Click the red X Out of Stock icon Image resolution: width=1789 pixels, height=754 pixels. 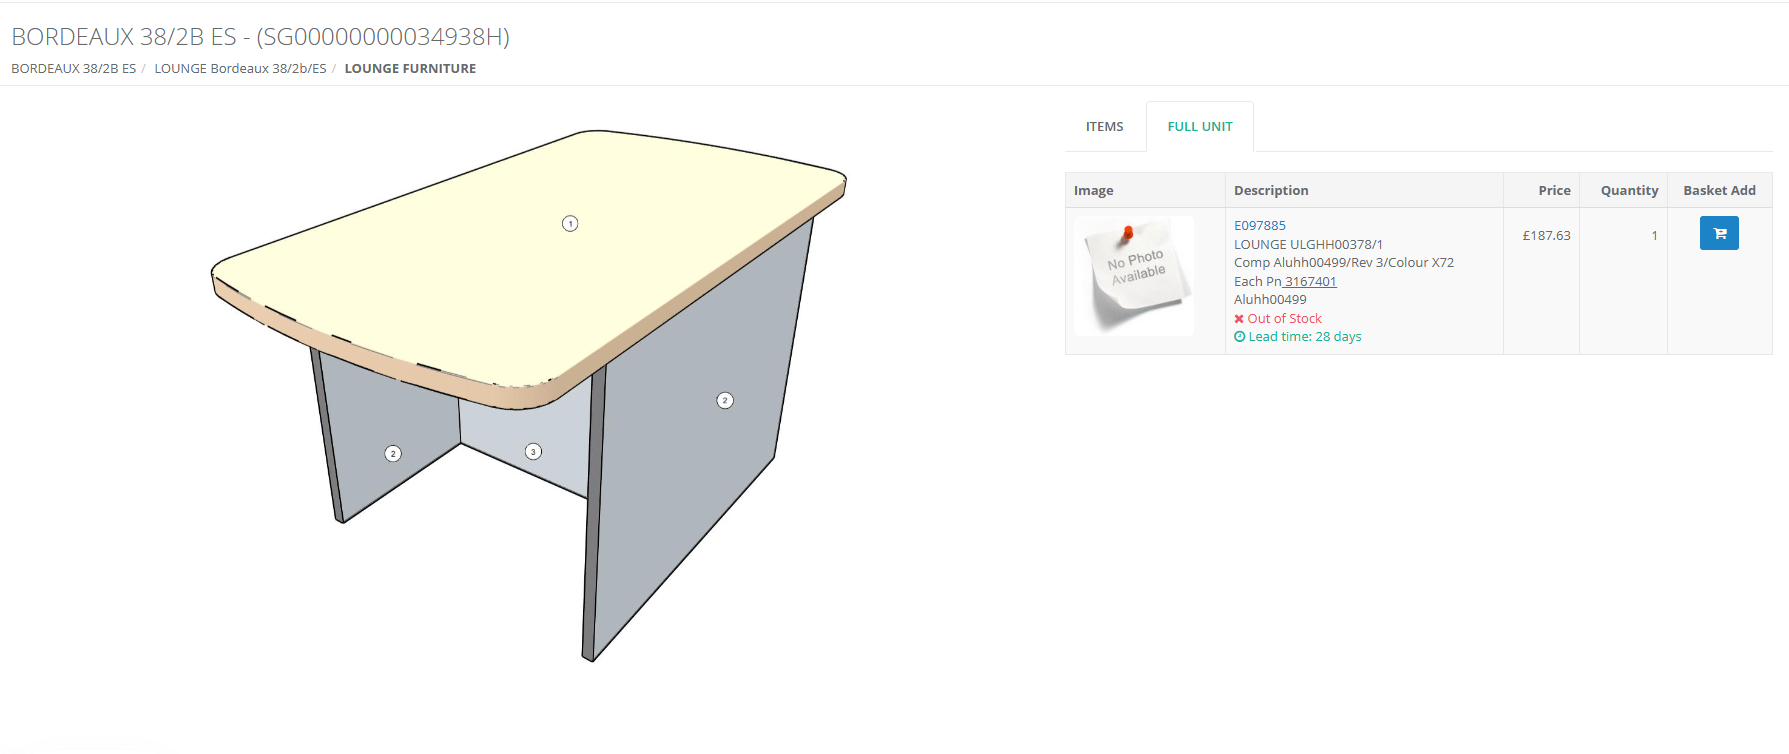pyautogui.click(x=1239, y=319)
